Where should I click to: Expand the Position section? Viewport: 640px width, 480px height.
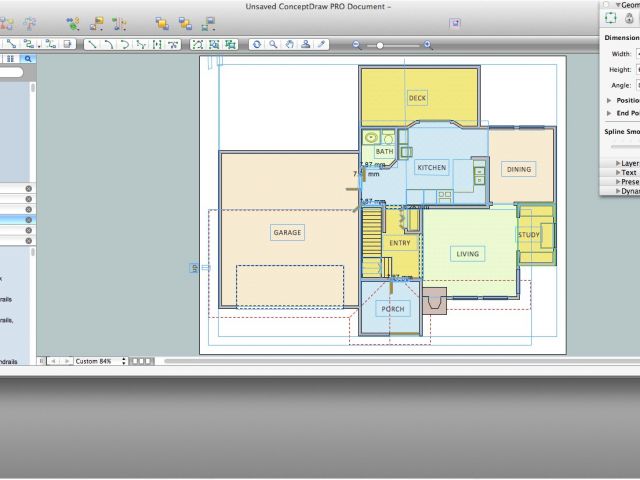[x=609, y=100]
